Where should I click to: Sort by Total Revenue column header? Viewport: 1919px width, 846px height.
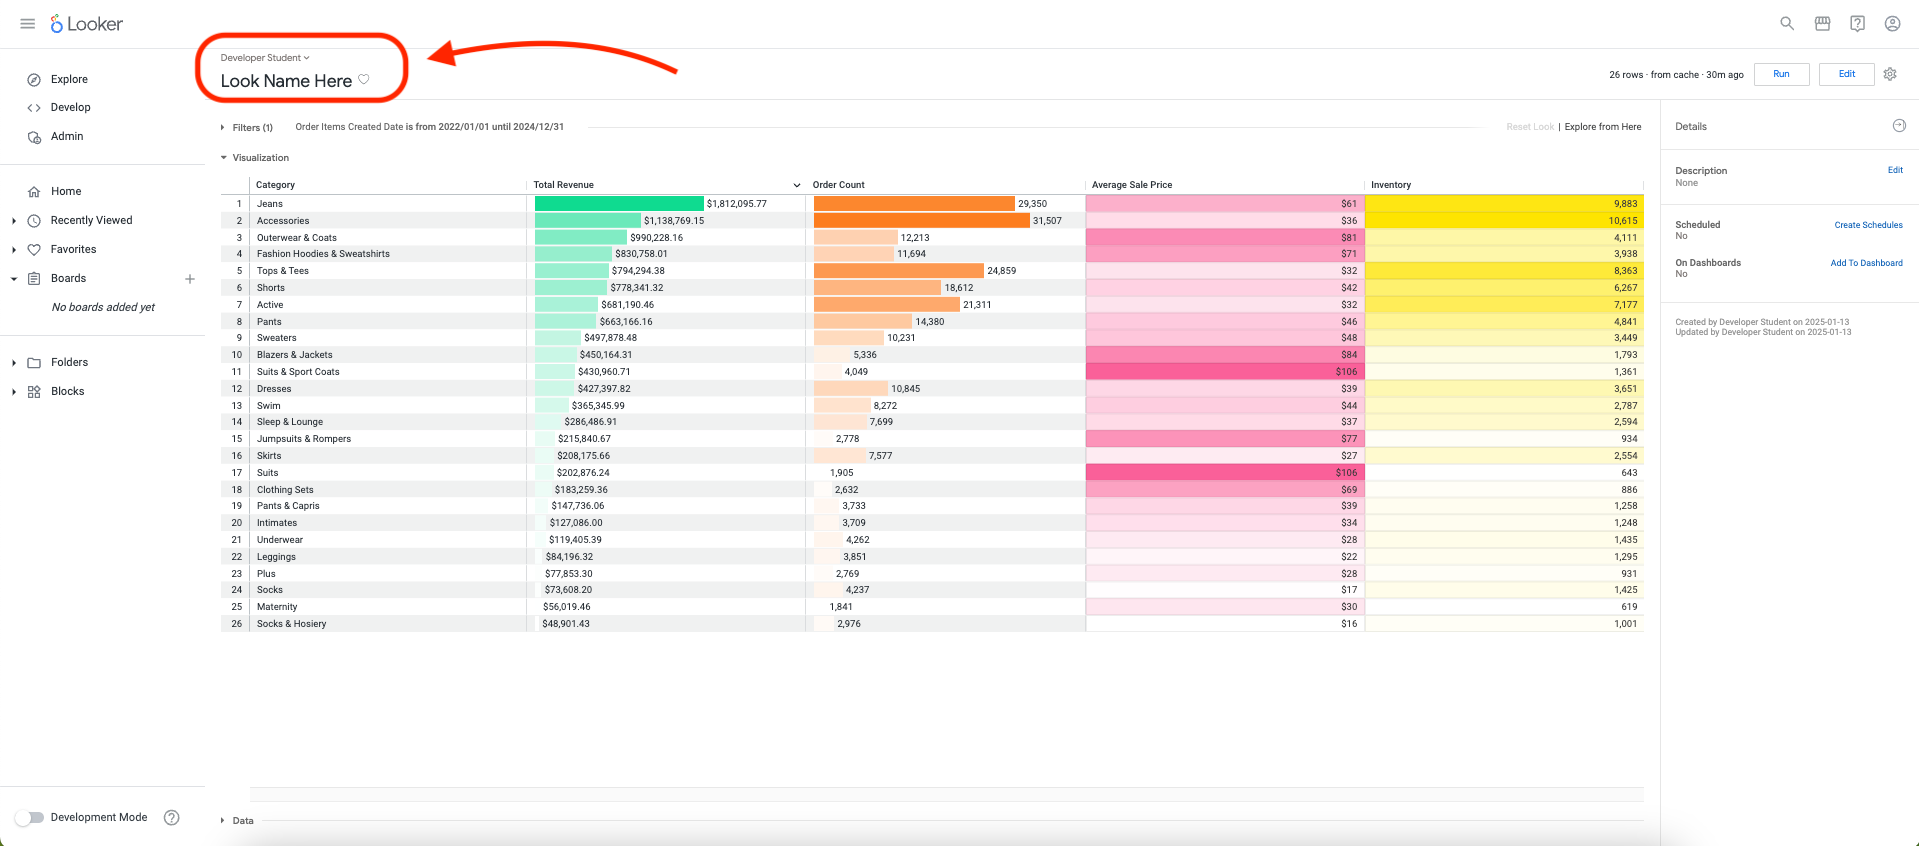[563, 185]
